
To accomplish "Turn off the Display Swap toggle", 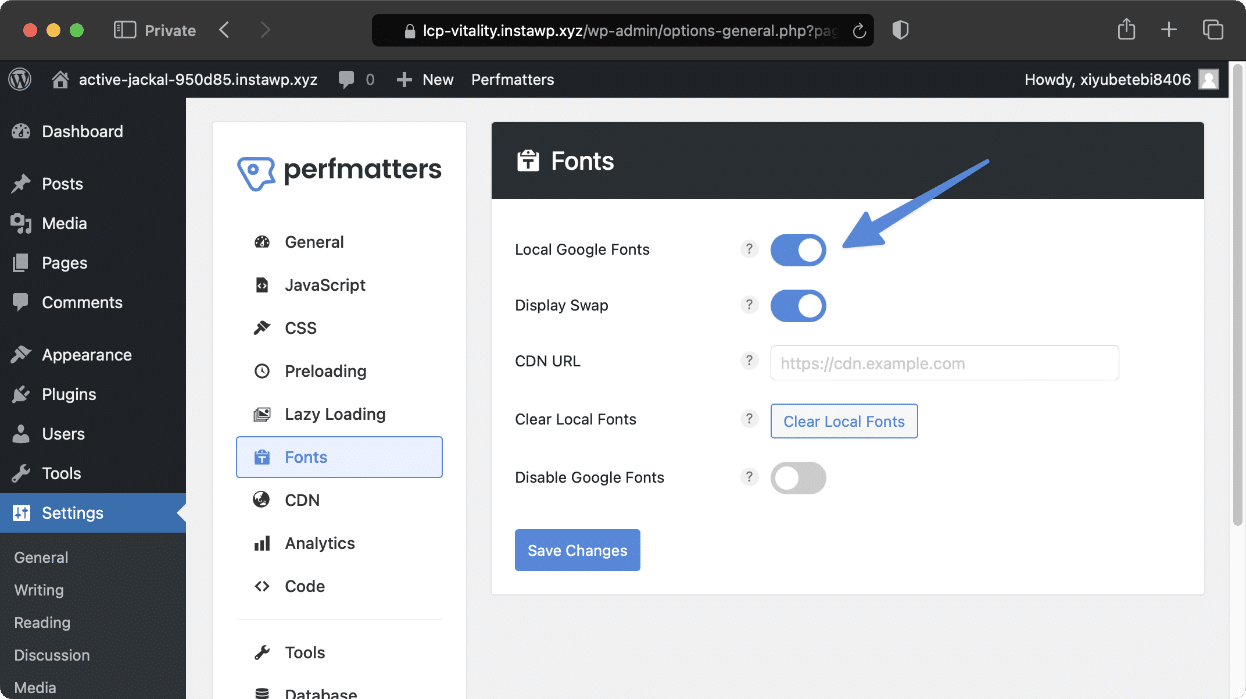I will (798, 306).
